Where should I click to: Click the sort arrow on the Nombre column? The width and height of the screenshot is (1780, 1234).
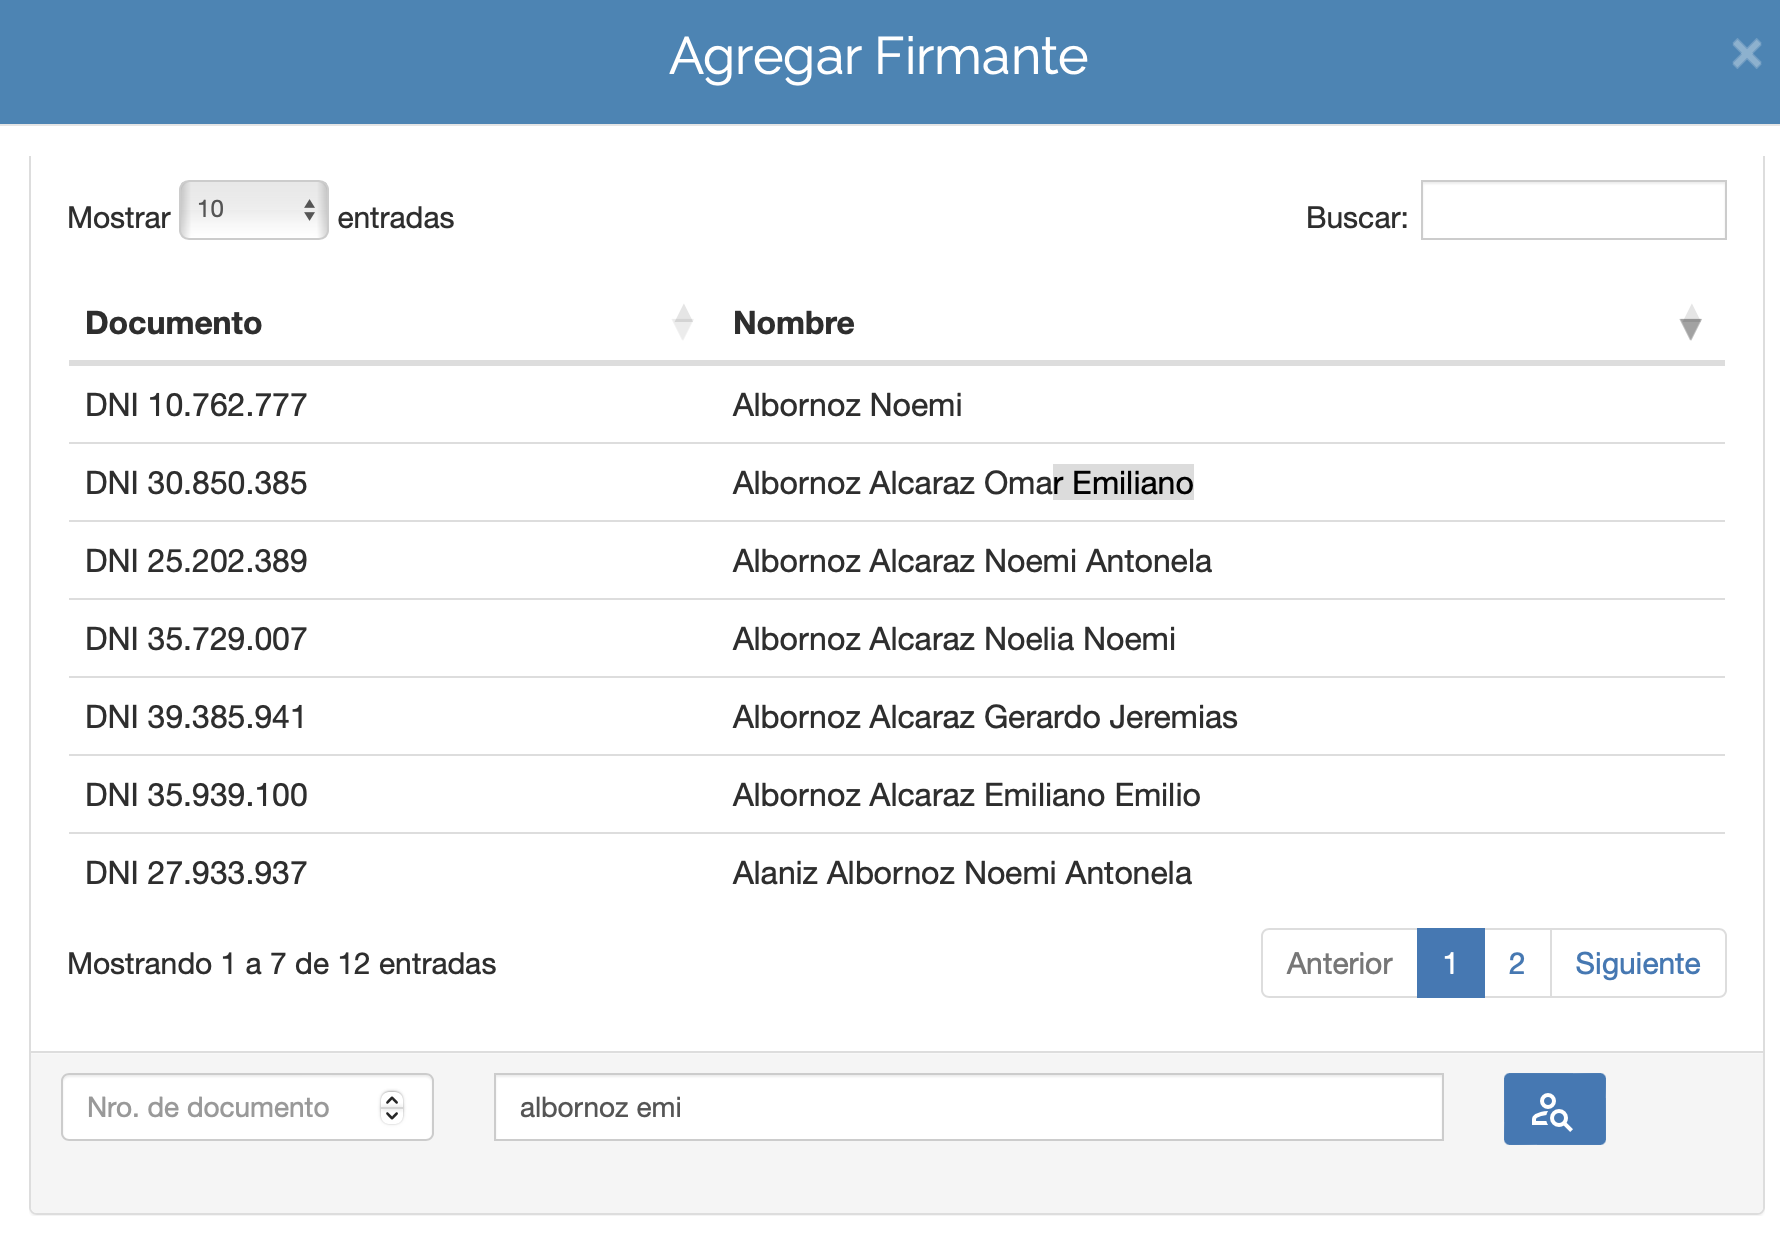[x=1688, y=323]
